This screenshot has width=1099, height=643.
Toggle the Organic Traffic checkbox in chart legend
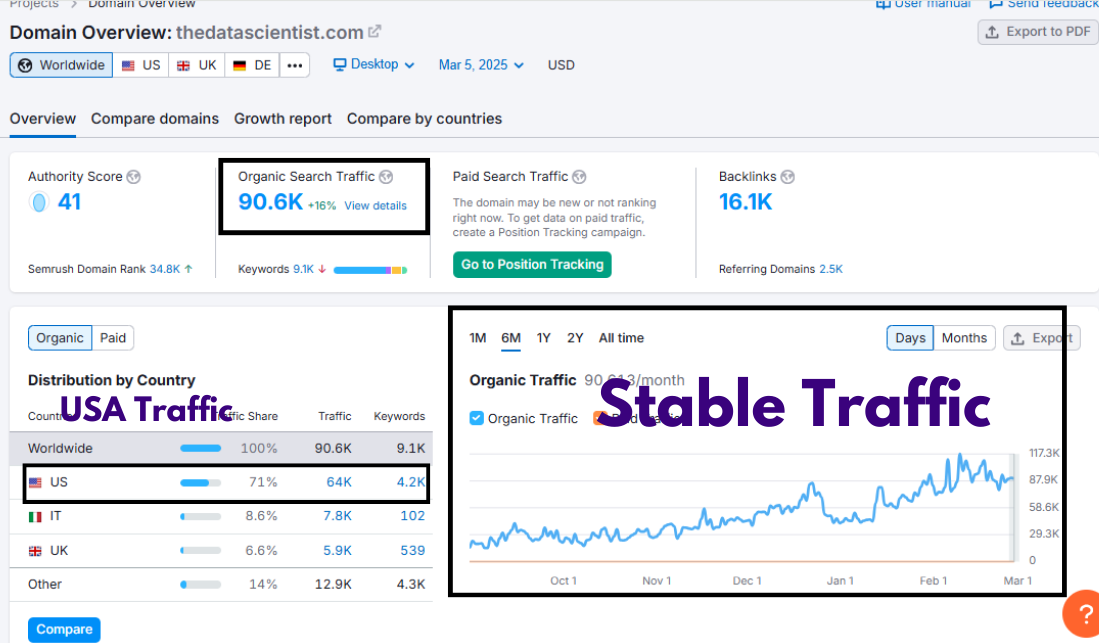click(x=477, y=418)
